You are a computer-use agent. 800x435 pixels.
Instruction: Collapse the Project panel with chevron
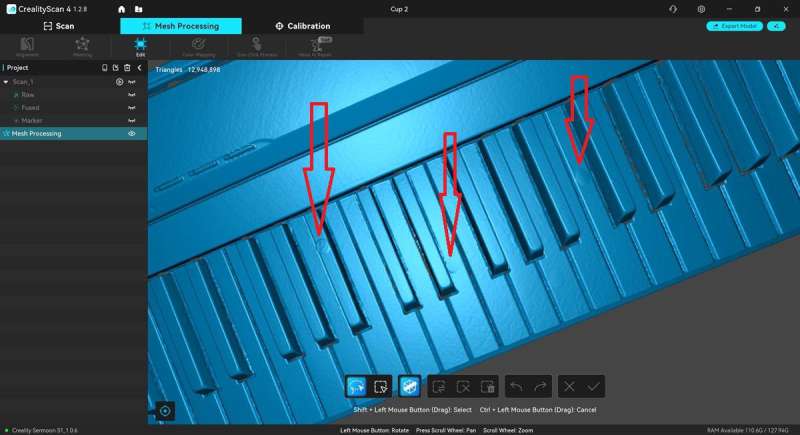tap(139, 67)
